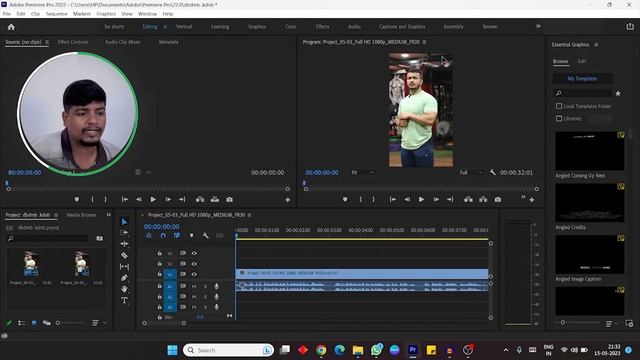Screen dimensions: 640x360
Task: Switch to the Effect Controls tab
Action: pos(73,42)
